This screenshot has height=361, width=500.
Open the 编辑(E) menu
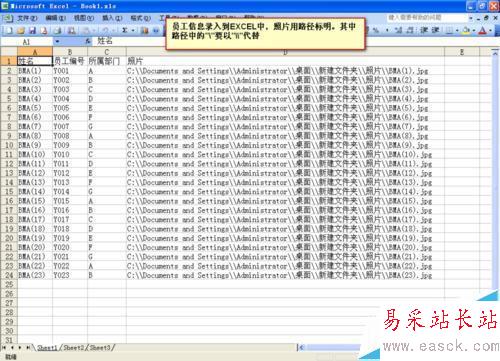(55, 18)
